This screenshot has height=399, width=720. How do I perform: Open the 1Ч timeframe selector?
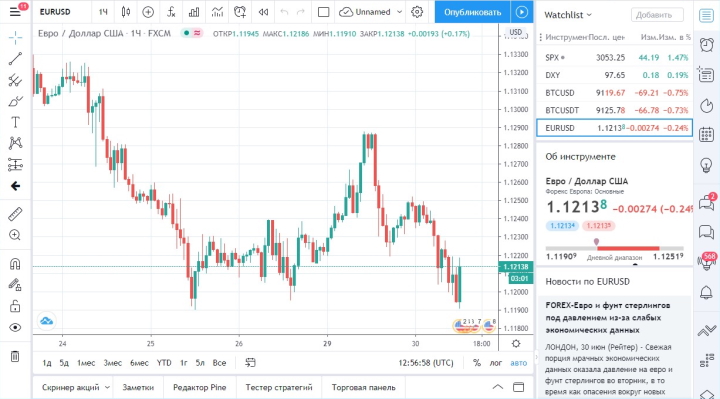[103, 12]
